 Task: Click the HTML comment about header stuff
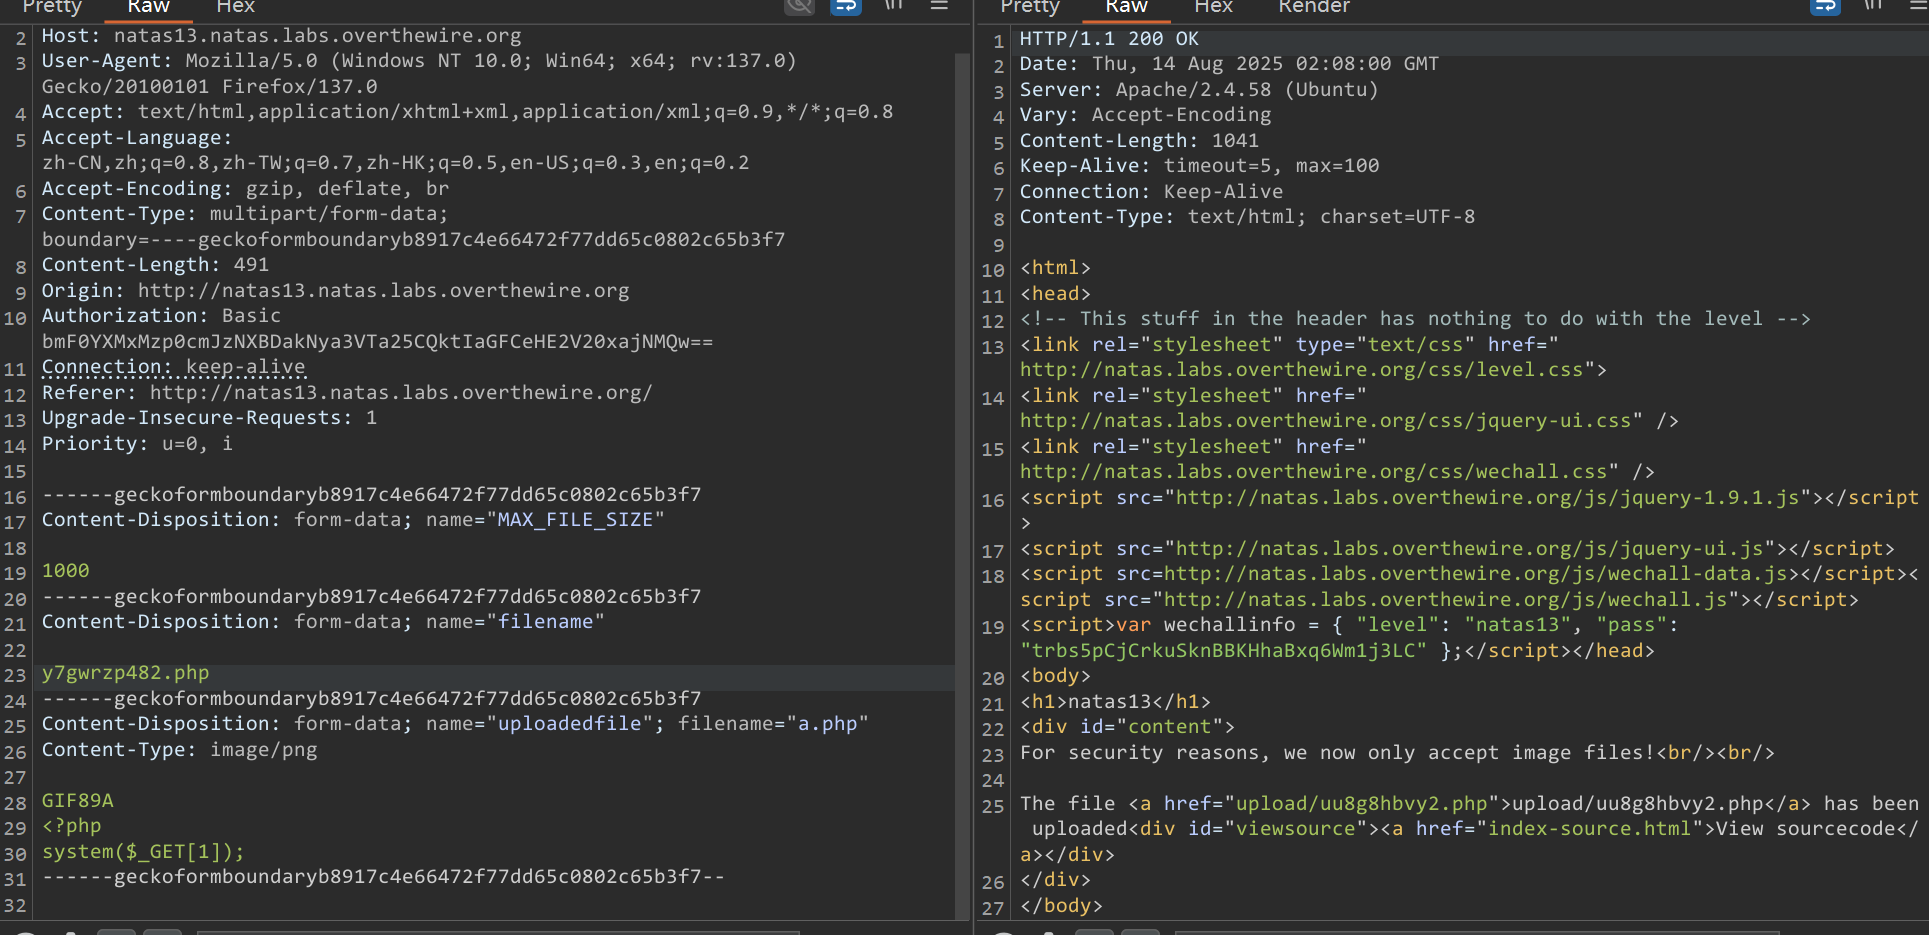1415,319
